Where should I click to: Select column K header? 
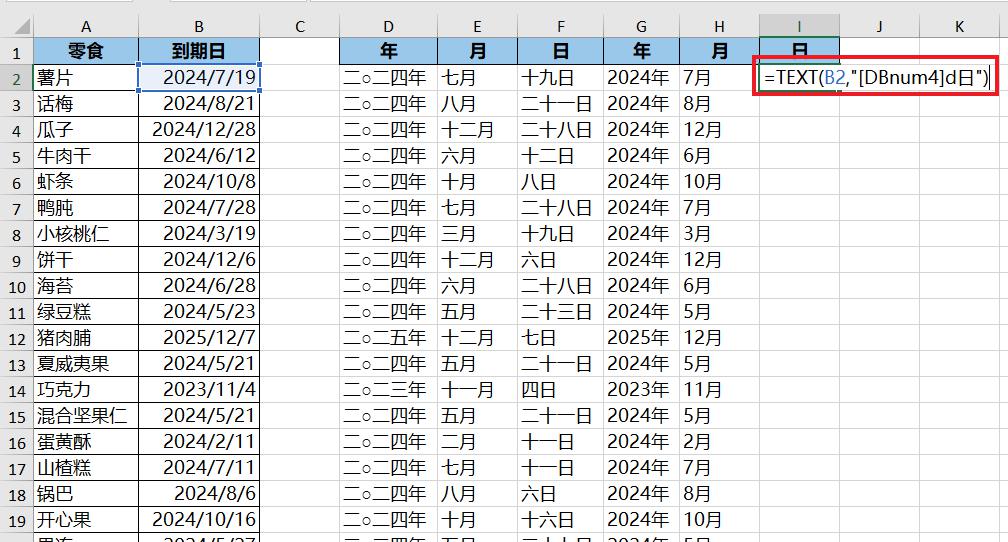tap(959, 26)
